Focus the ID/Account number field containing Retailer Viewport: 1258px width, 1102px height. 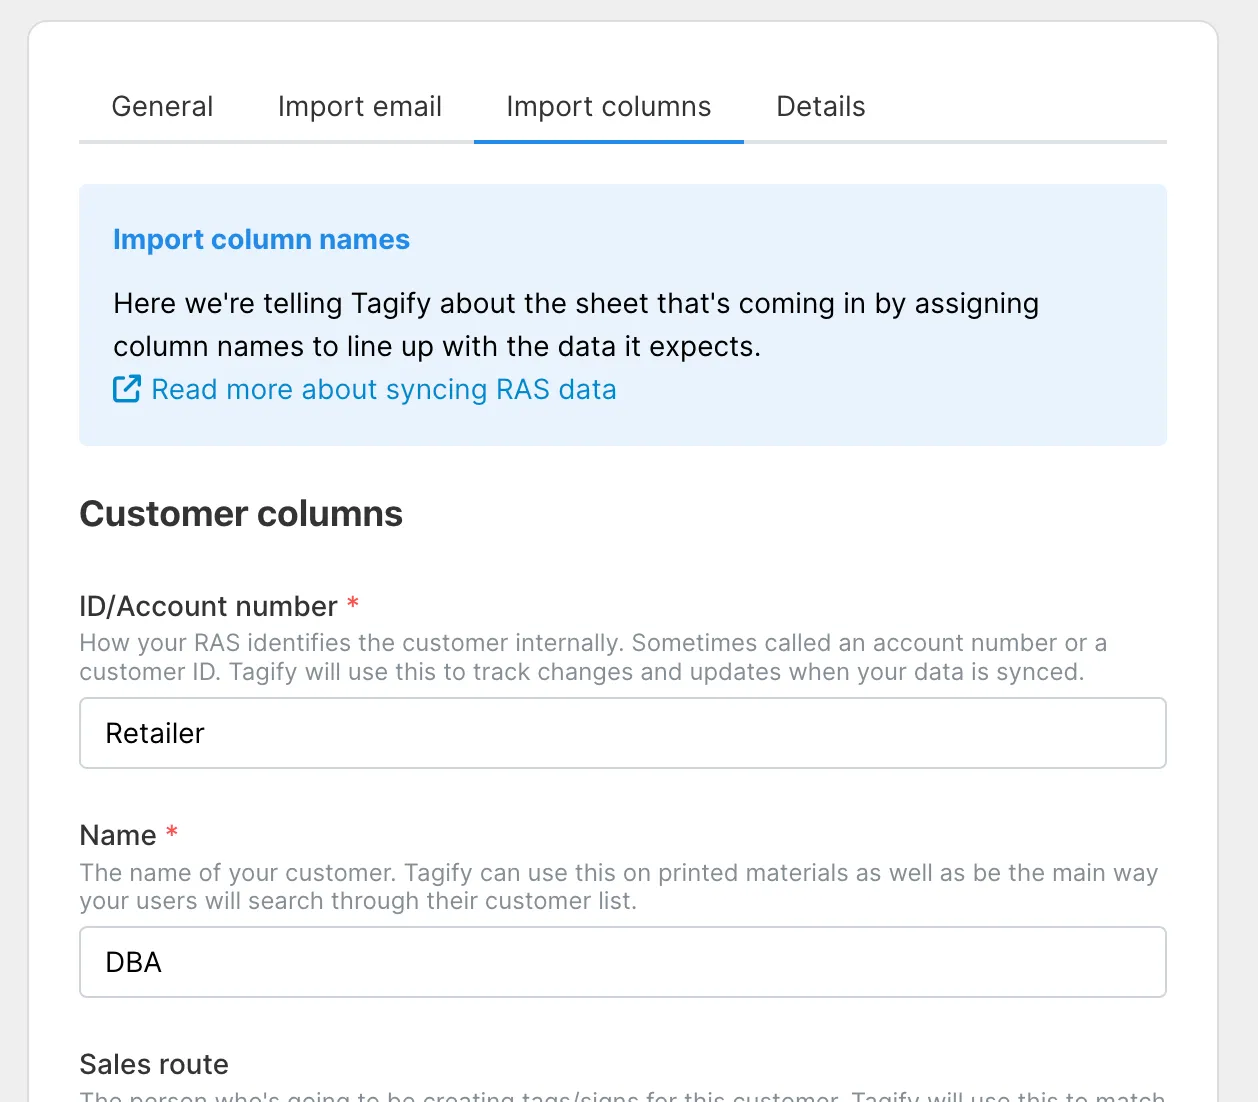point(623,733)
